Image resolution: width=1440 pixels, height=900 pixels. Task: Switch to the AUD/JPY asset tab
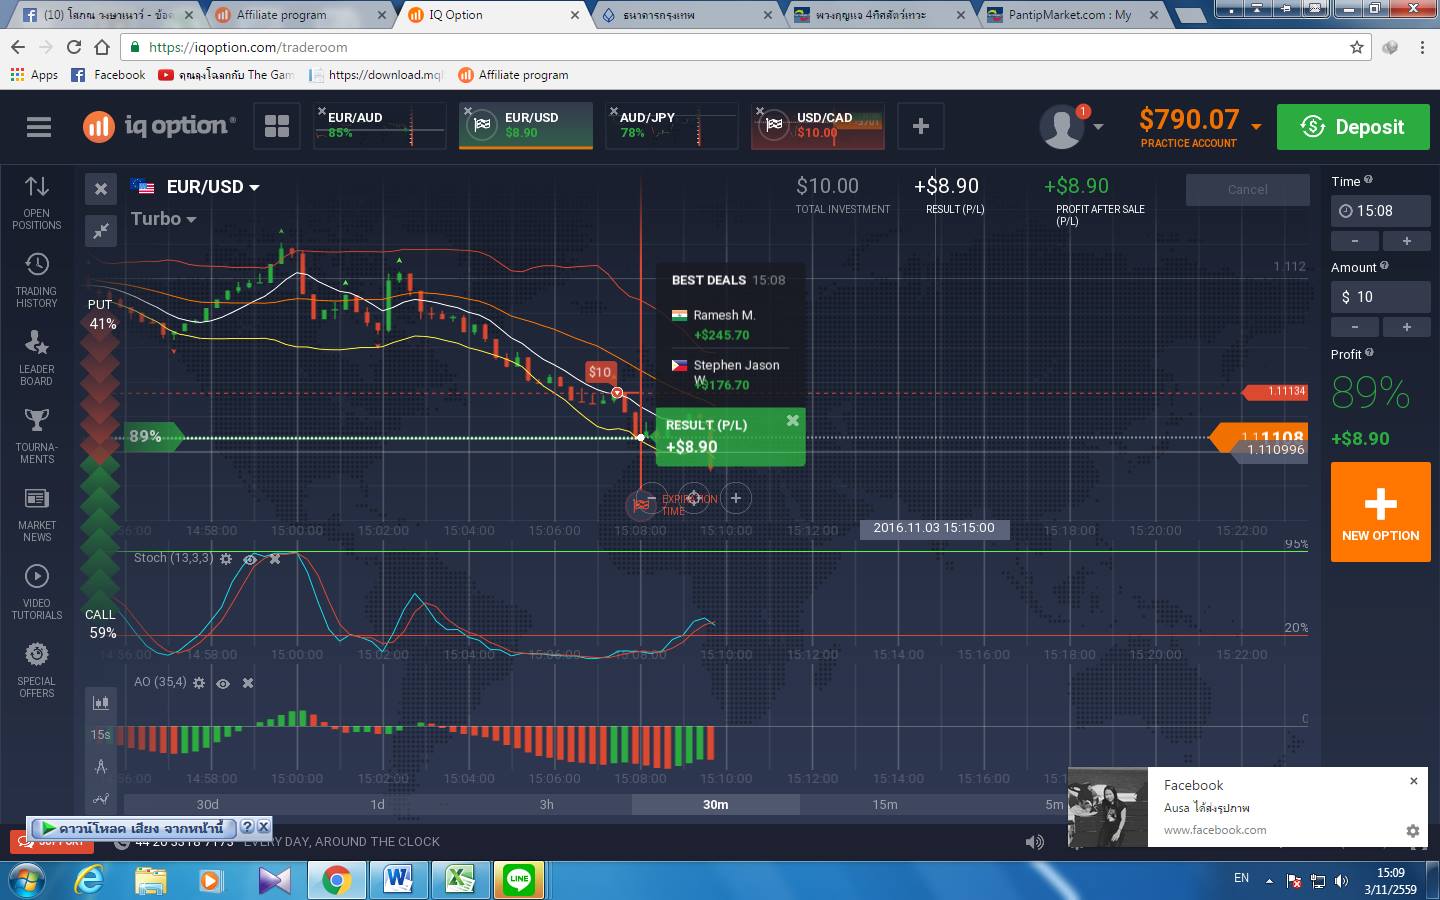coord(672,126)
